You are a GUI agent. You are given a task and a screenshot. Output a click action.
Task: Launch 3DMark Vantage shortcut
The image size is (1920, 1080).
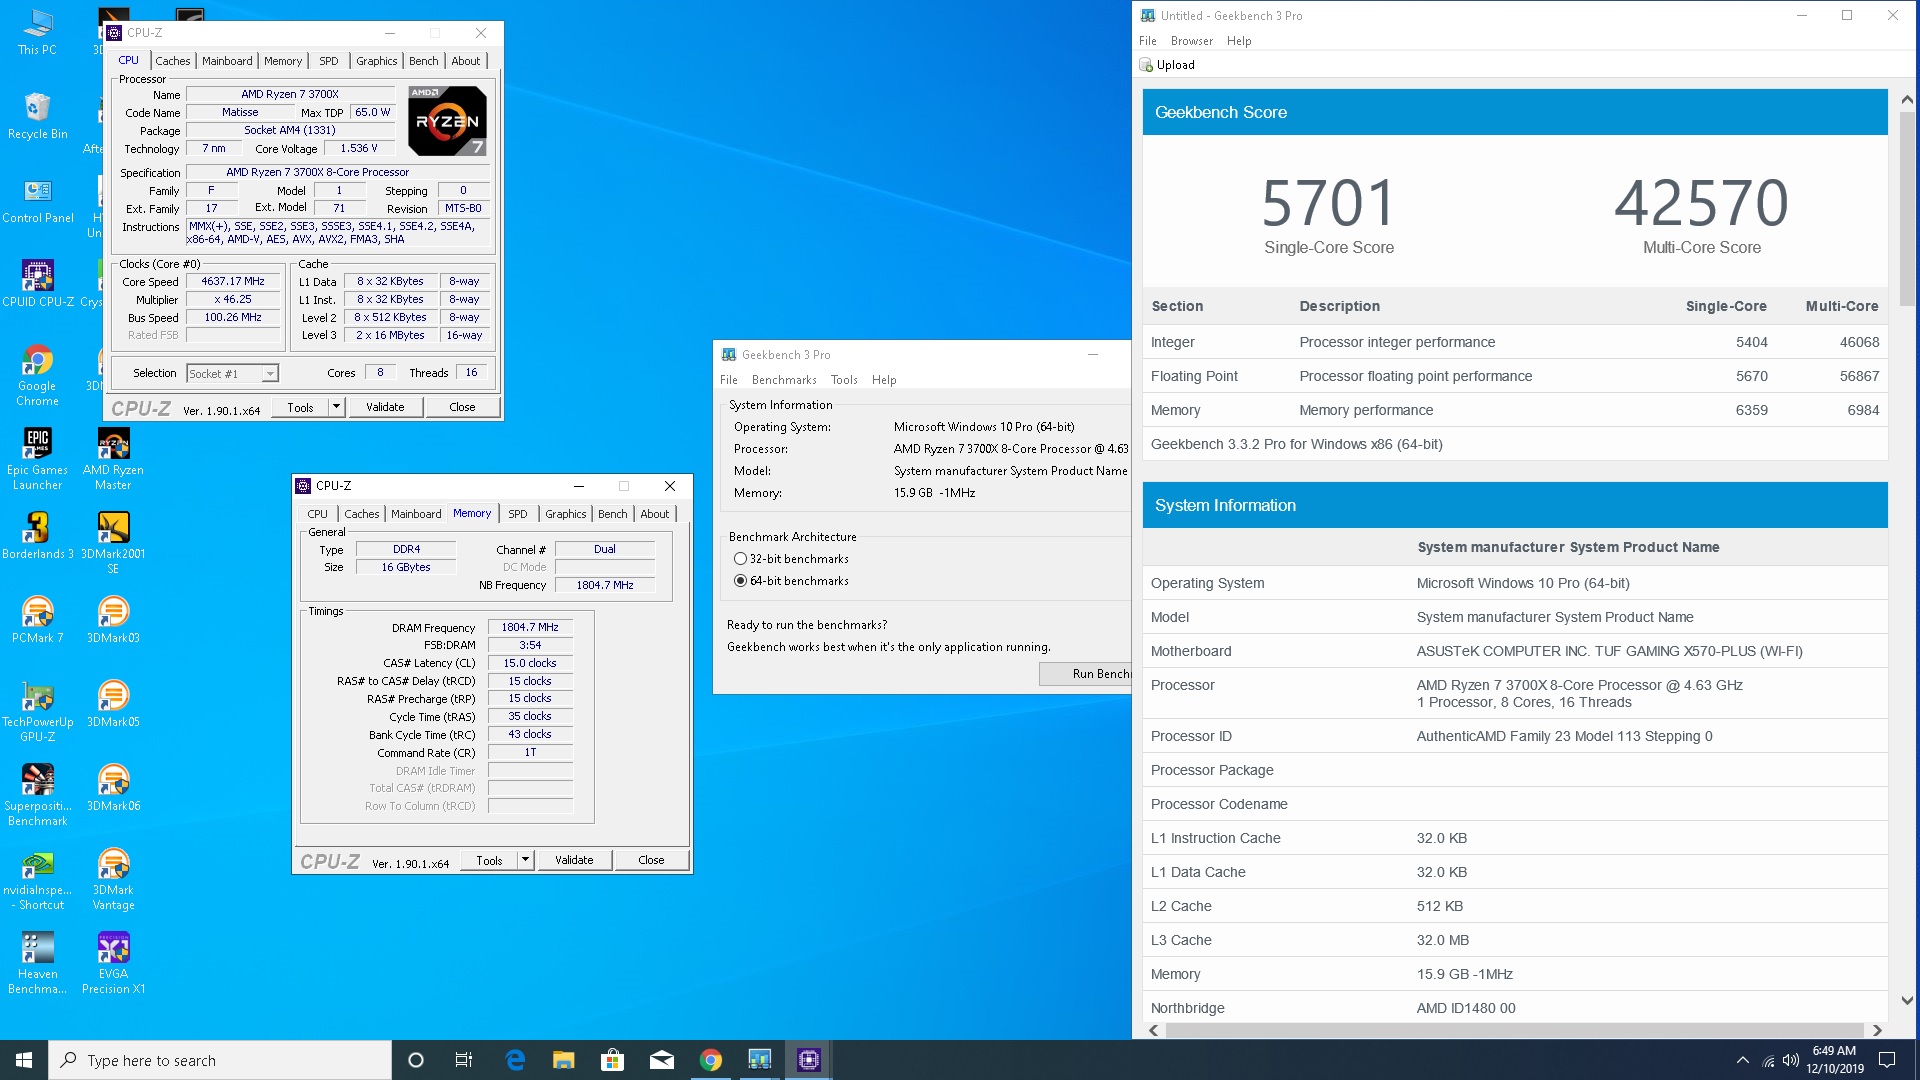pos(113,879)
